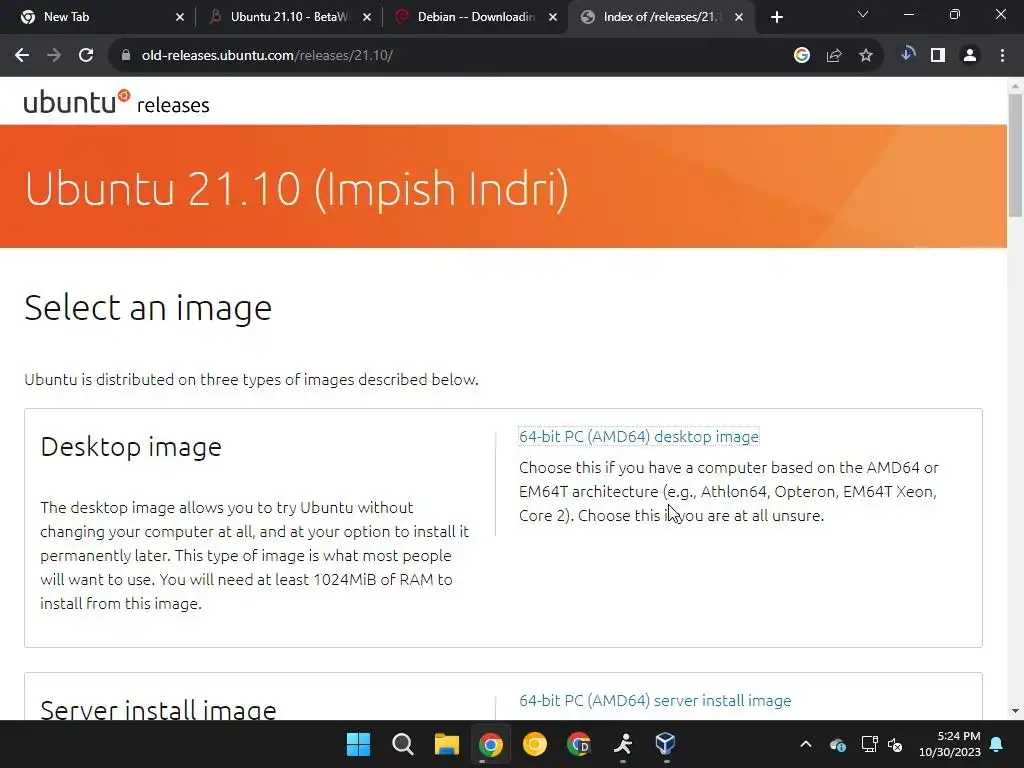Close the Debian Downloading tab
The height and width of the screenshot is (768, 1024).
tap(553, 18)
